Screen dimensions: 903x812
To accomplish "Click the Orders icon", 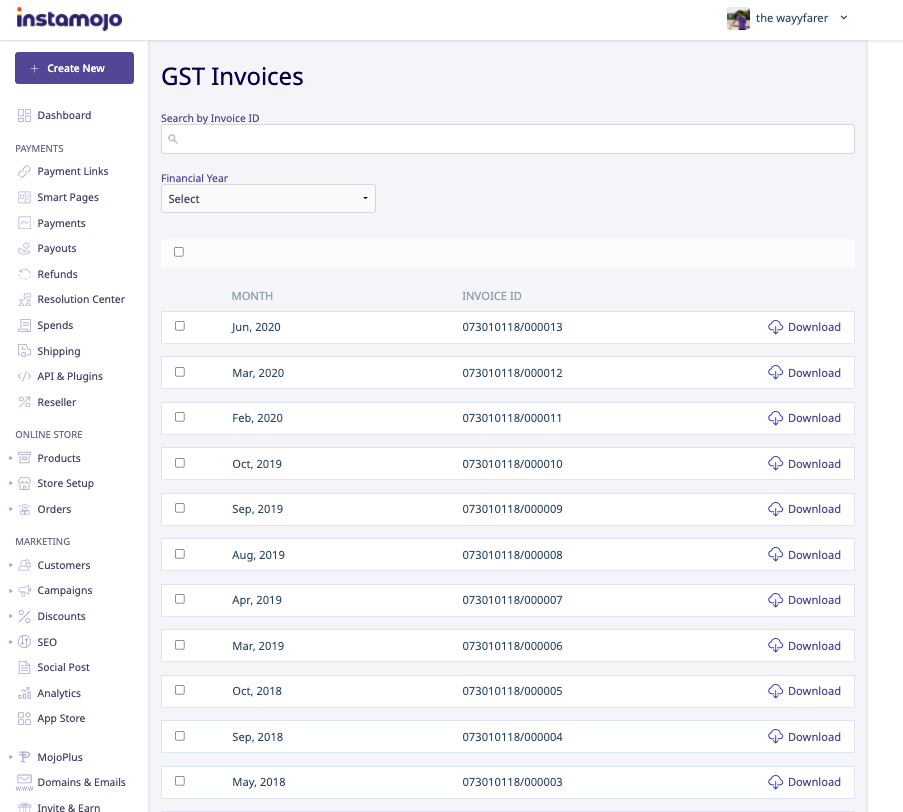I will pos(24,509).
